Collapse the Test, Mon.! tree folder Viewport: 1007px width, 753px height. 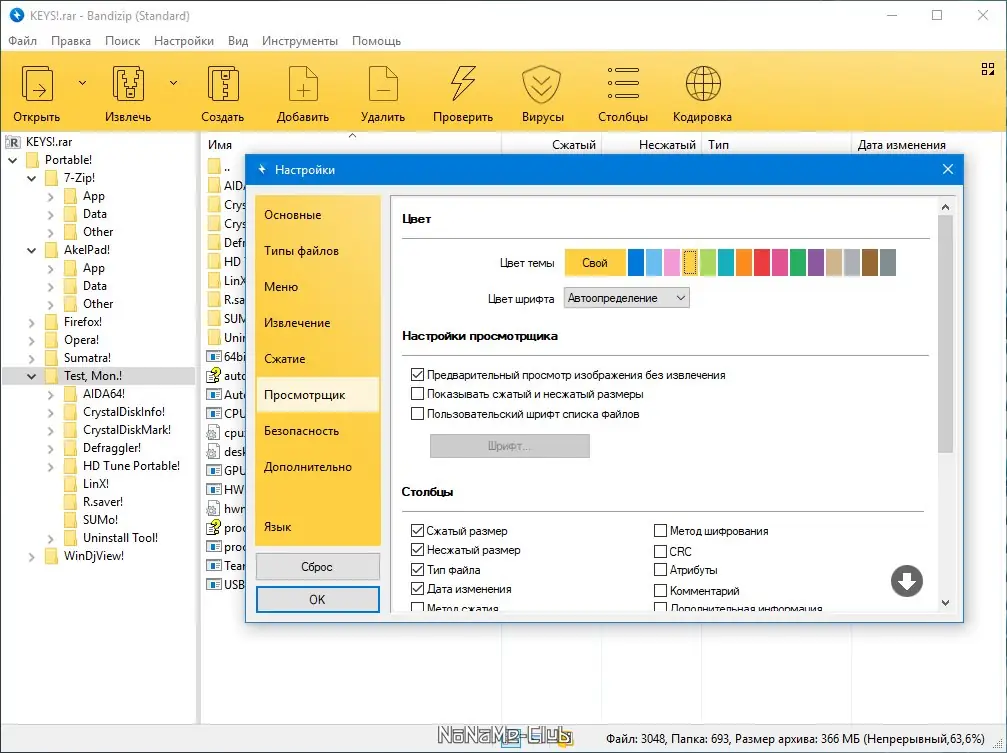tap(31, 376)
